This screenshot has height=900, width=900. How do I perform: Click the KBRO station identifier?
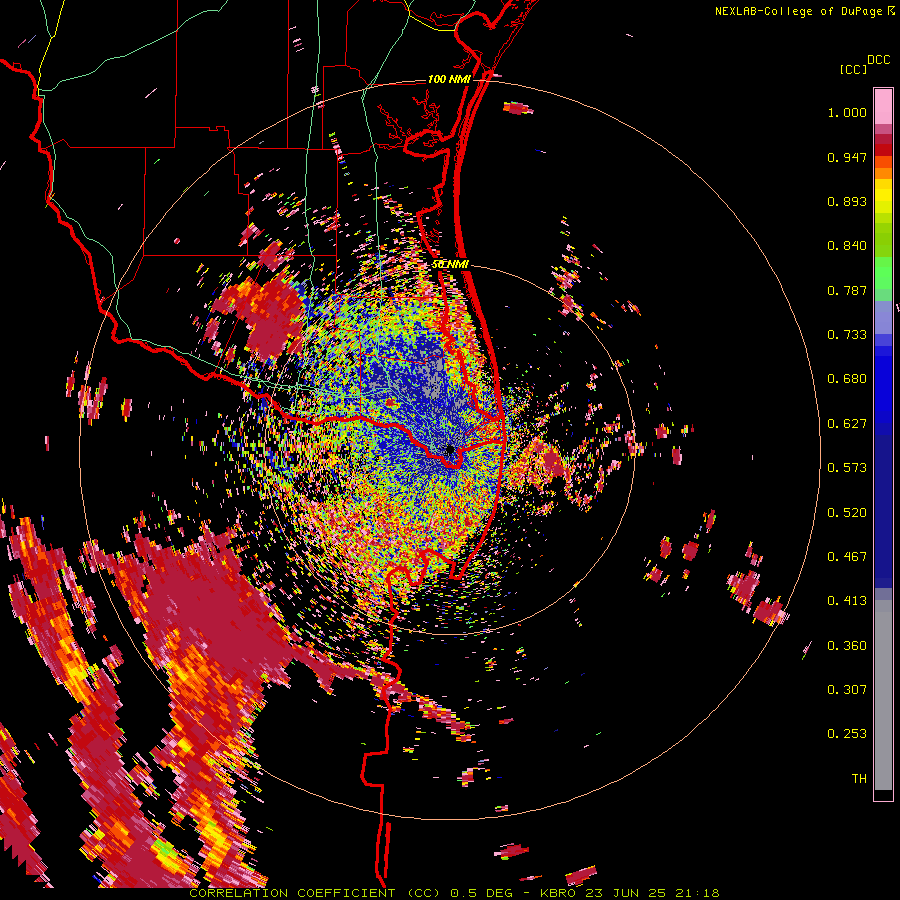pyautogui.click(x=560, y=893)
